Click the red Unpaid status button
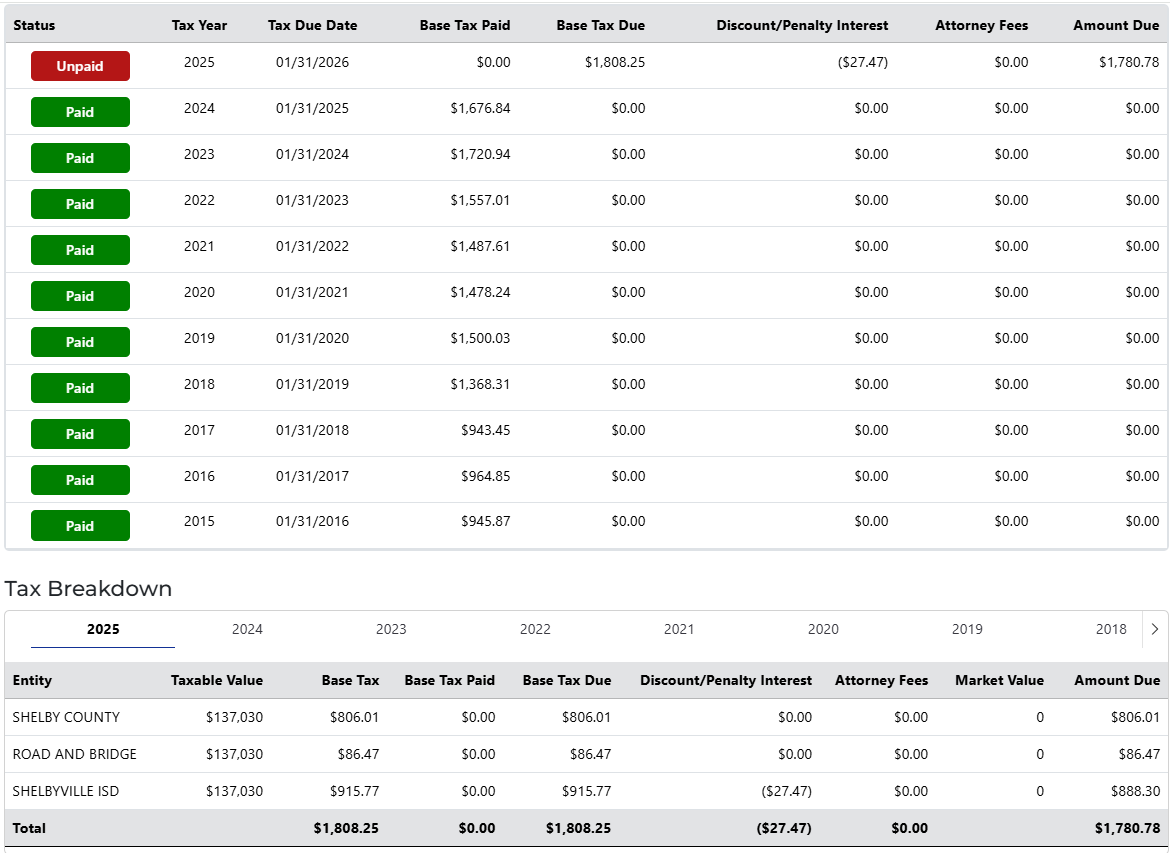Screen dimensions: 1170x853 pyautogui.click(x=80, y=66)
